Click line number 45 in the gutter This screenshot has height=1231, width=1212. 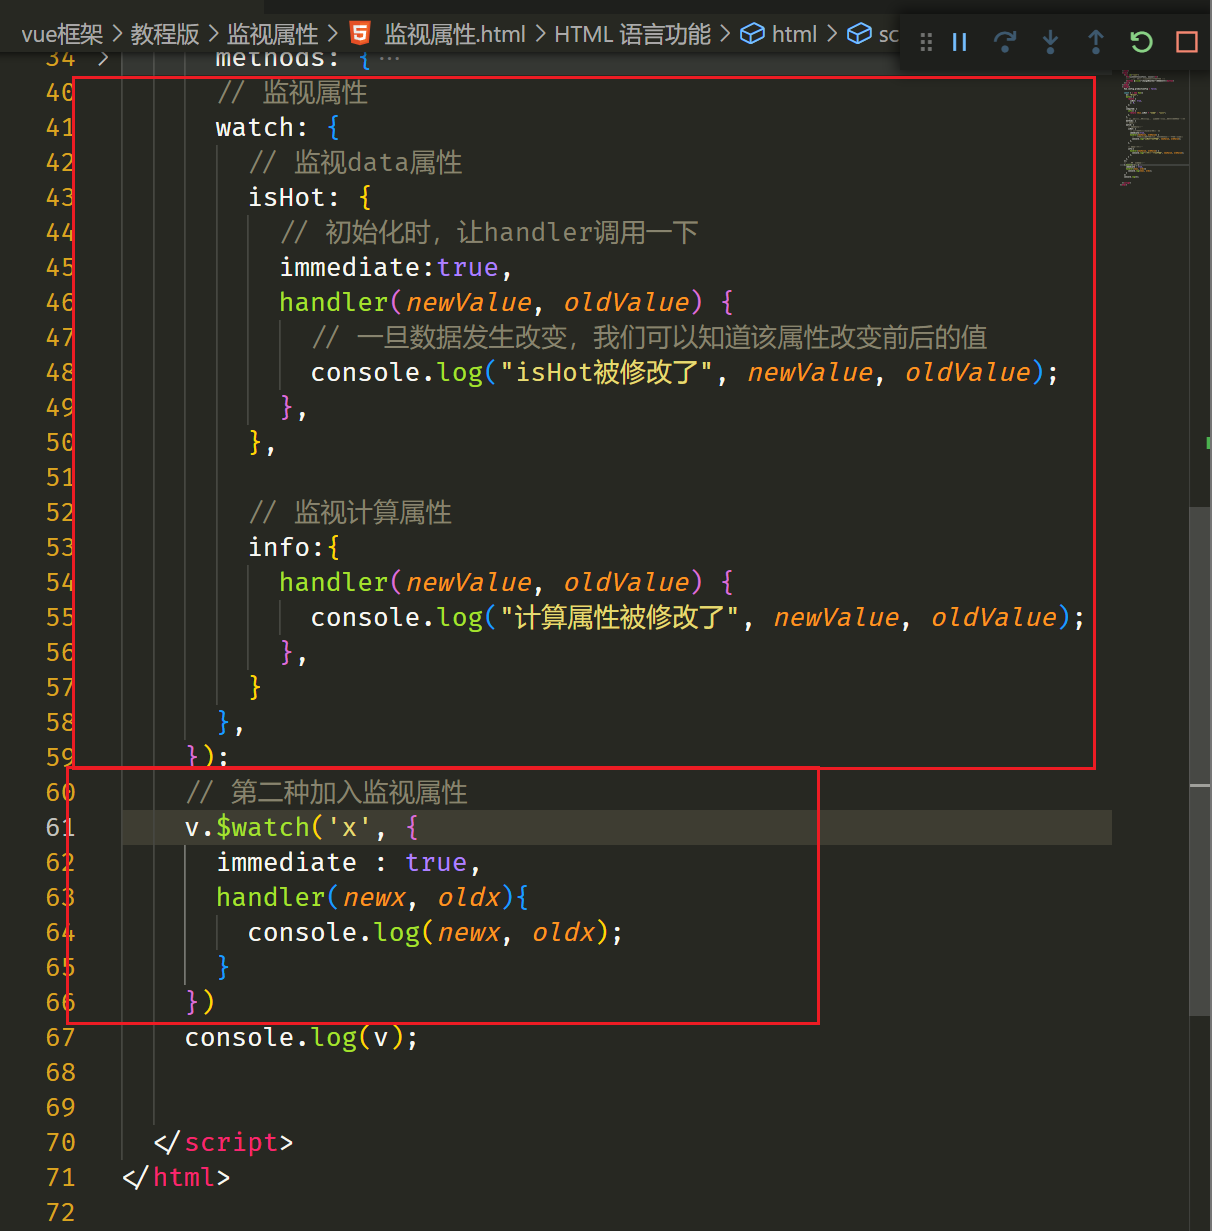[60, 267]
